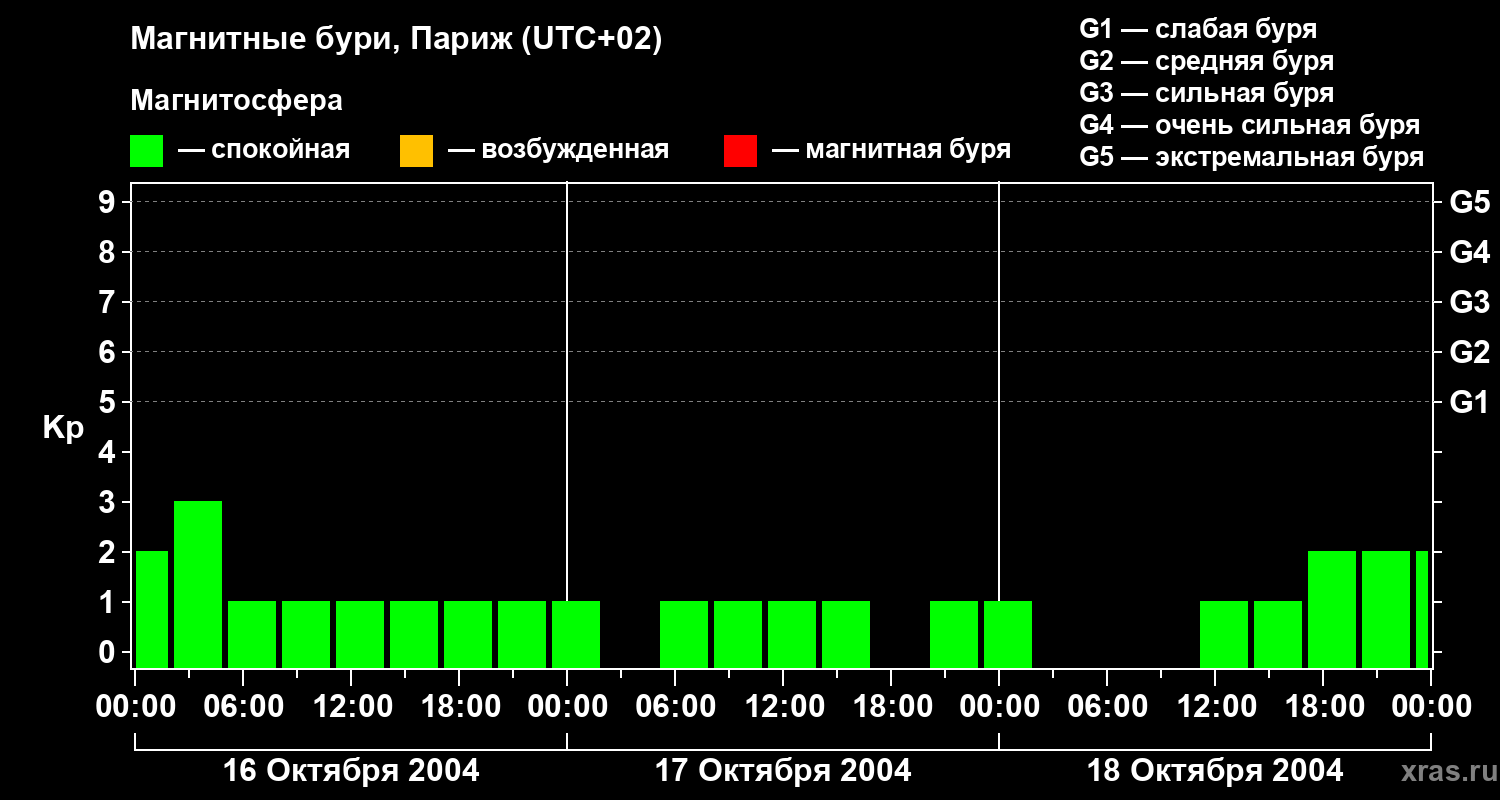This screenshot has height=800, width=1500.
Task: Click the 'Магнитосфера' heading
Action: [x=236, y=101]
